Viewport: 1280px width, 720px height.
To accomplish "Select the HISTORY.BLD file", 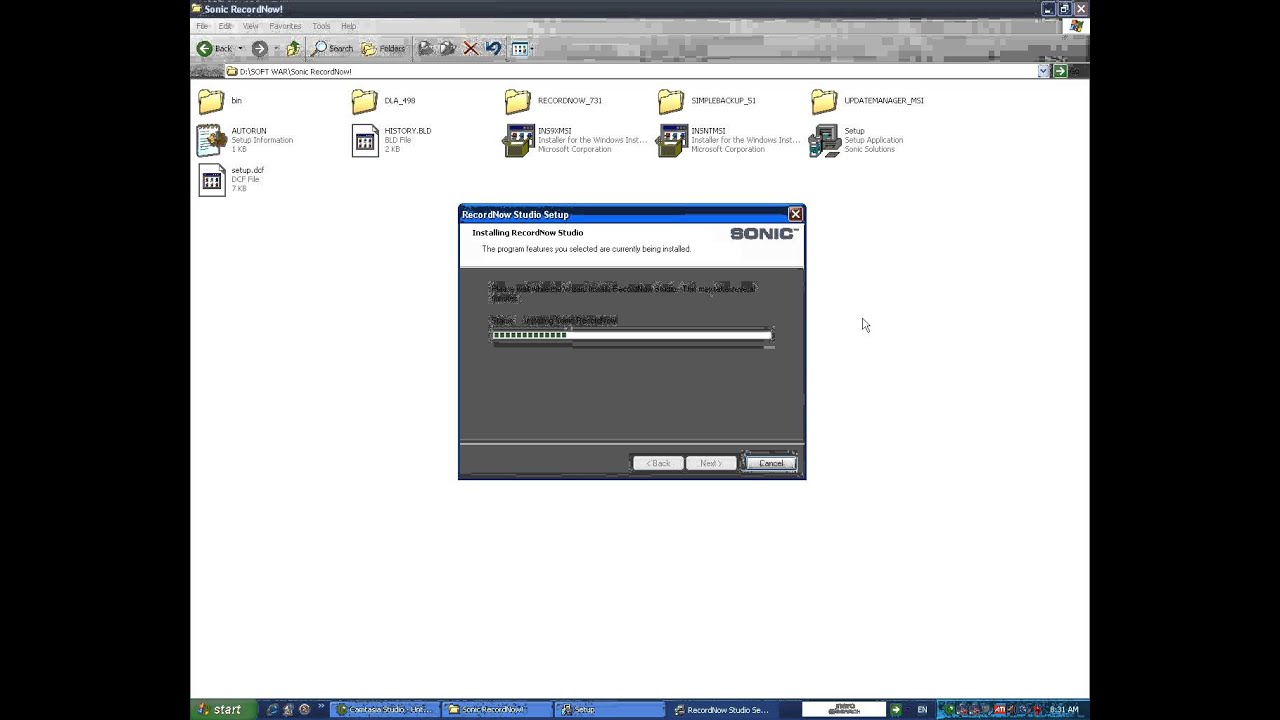I will coord(392,140).
